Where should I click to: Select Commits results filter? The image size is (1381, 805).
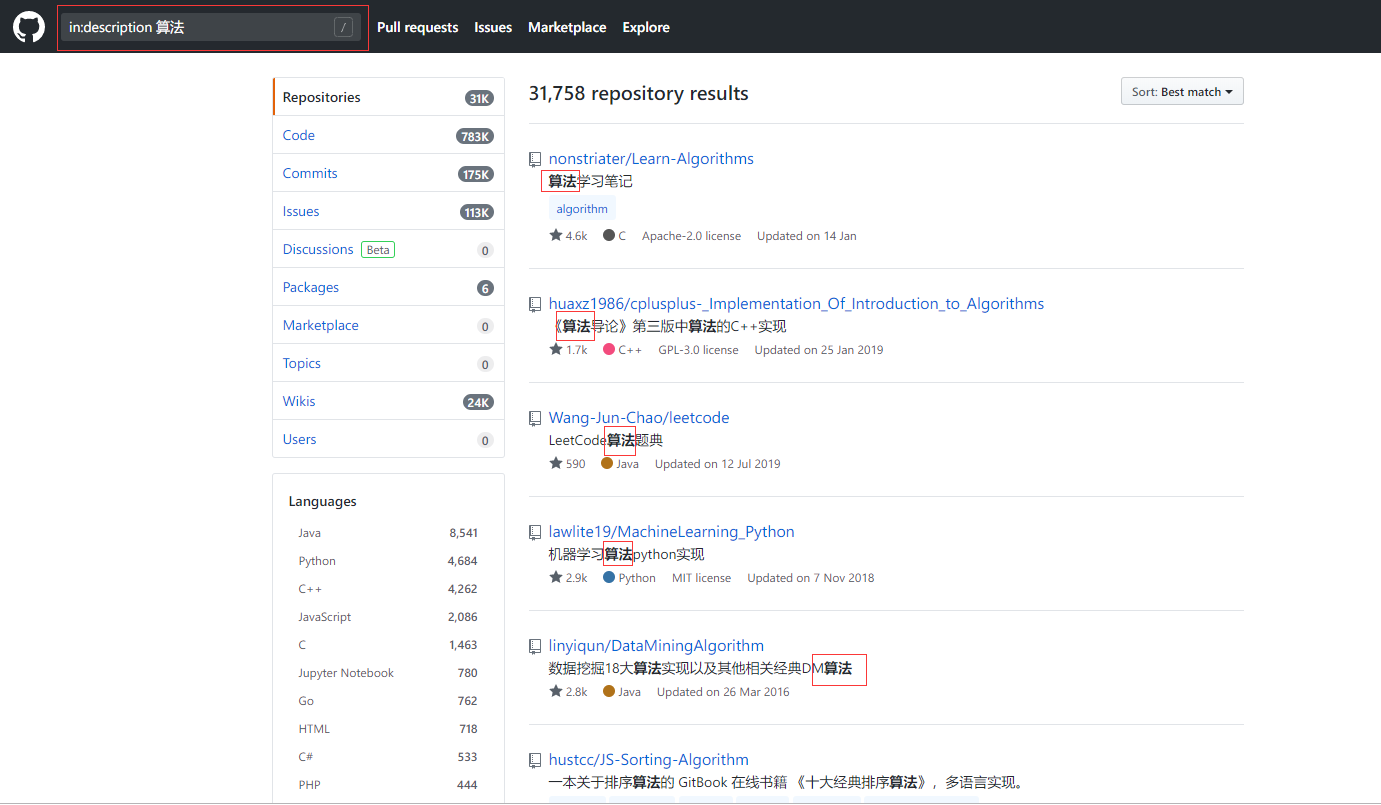[388, 173]
